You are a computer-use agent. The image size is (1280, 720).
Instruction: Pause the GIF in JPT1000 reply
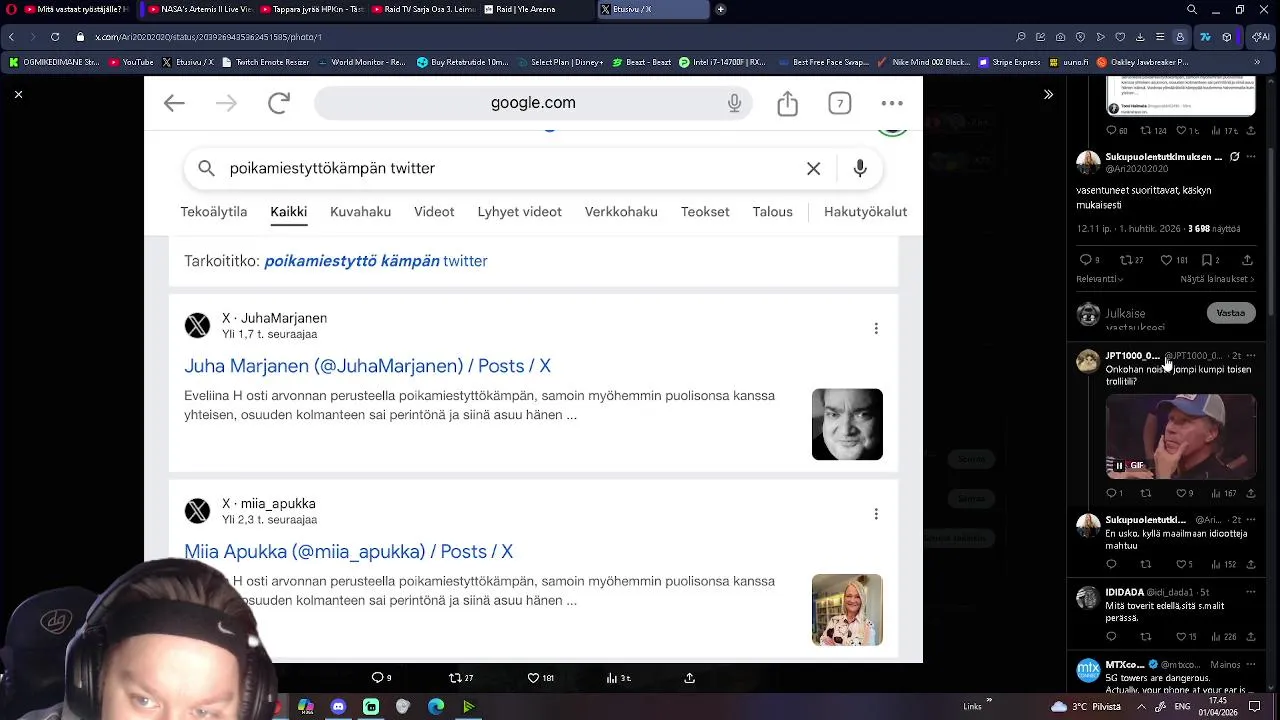[1119, 466]
